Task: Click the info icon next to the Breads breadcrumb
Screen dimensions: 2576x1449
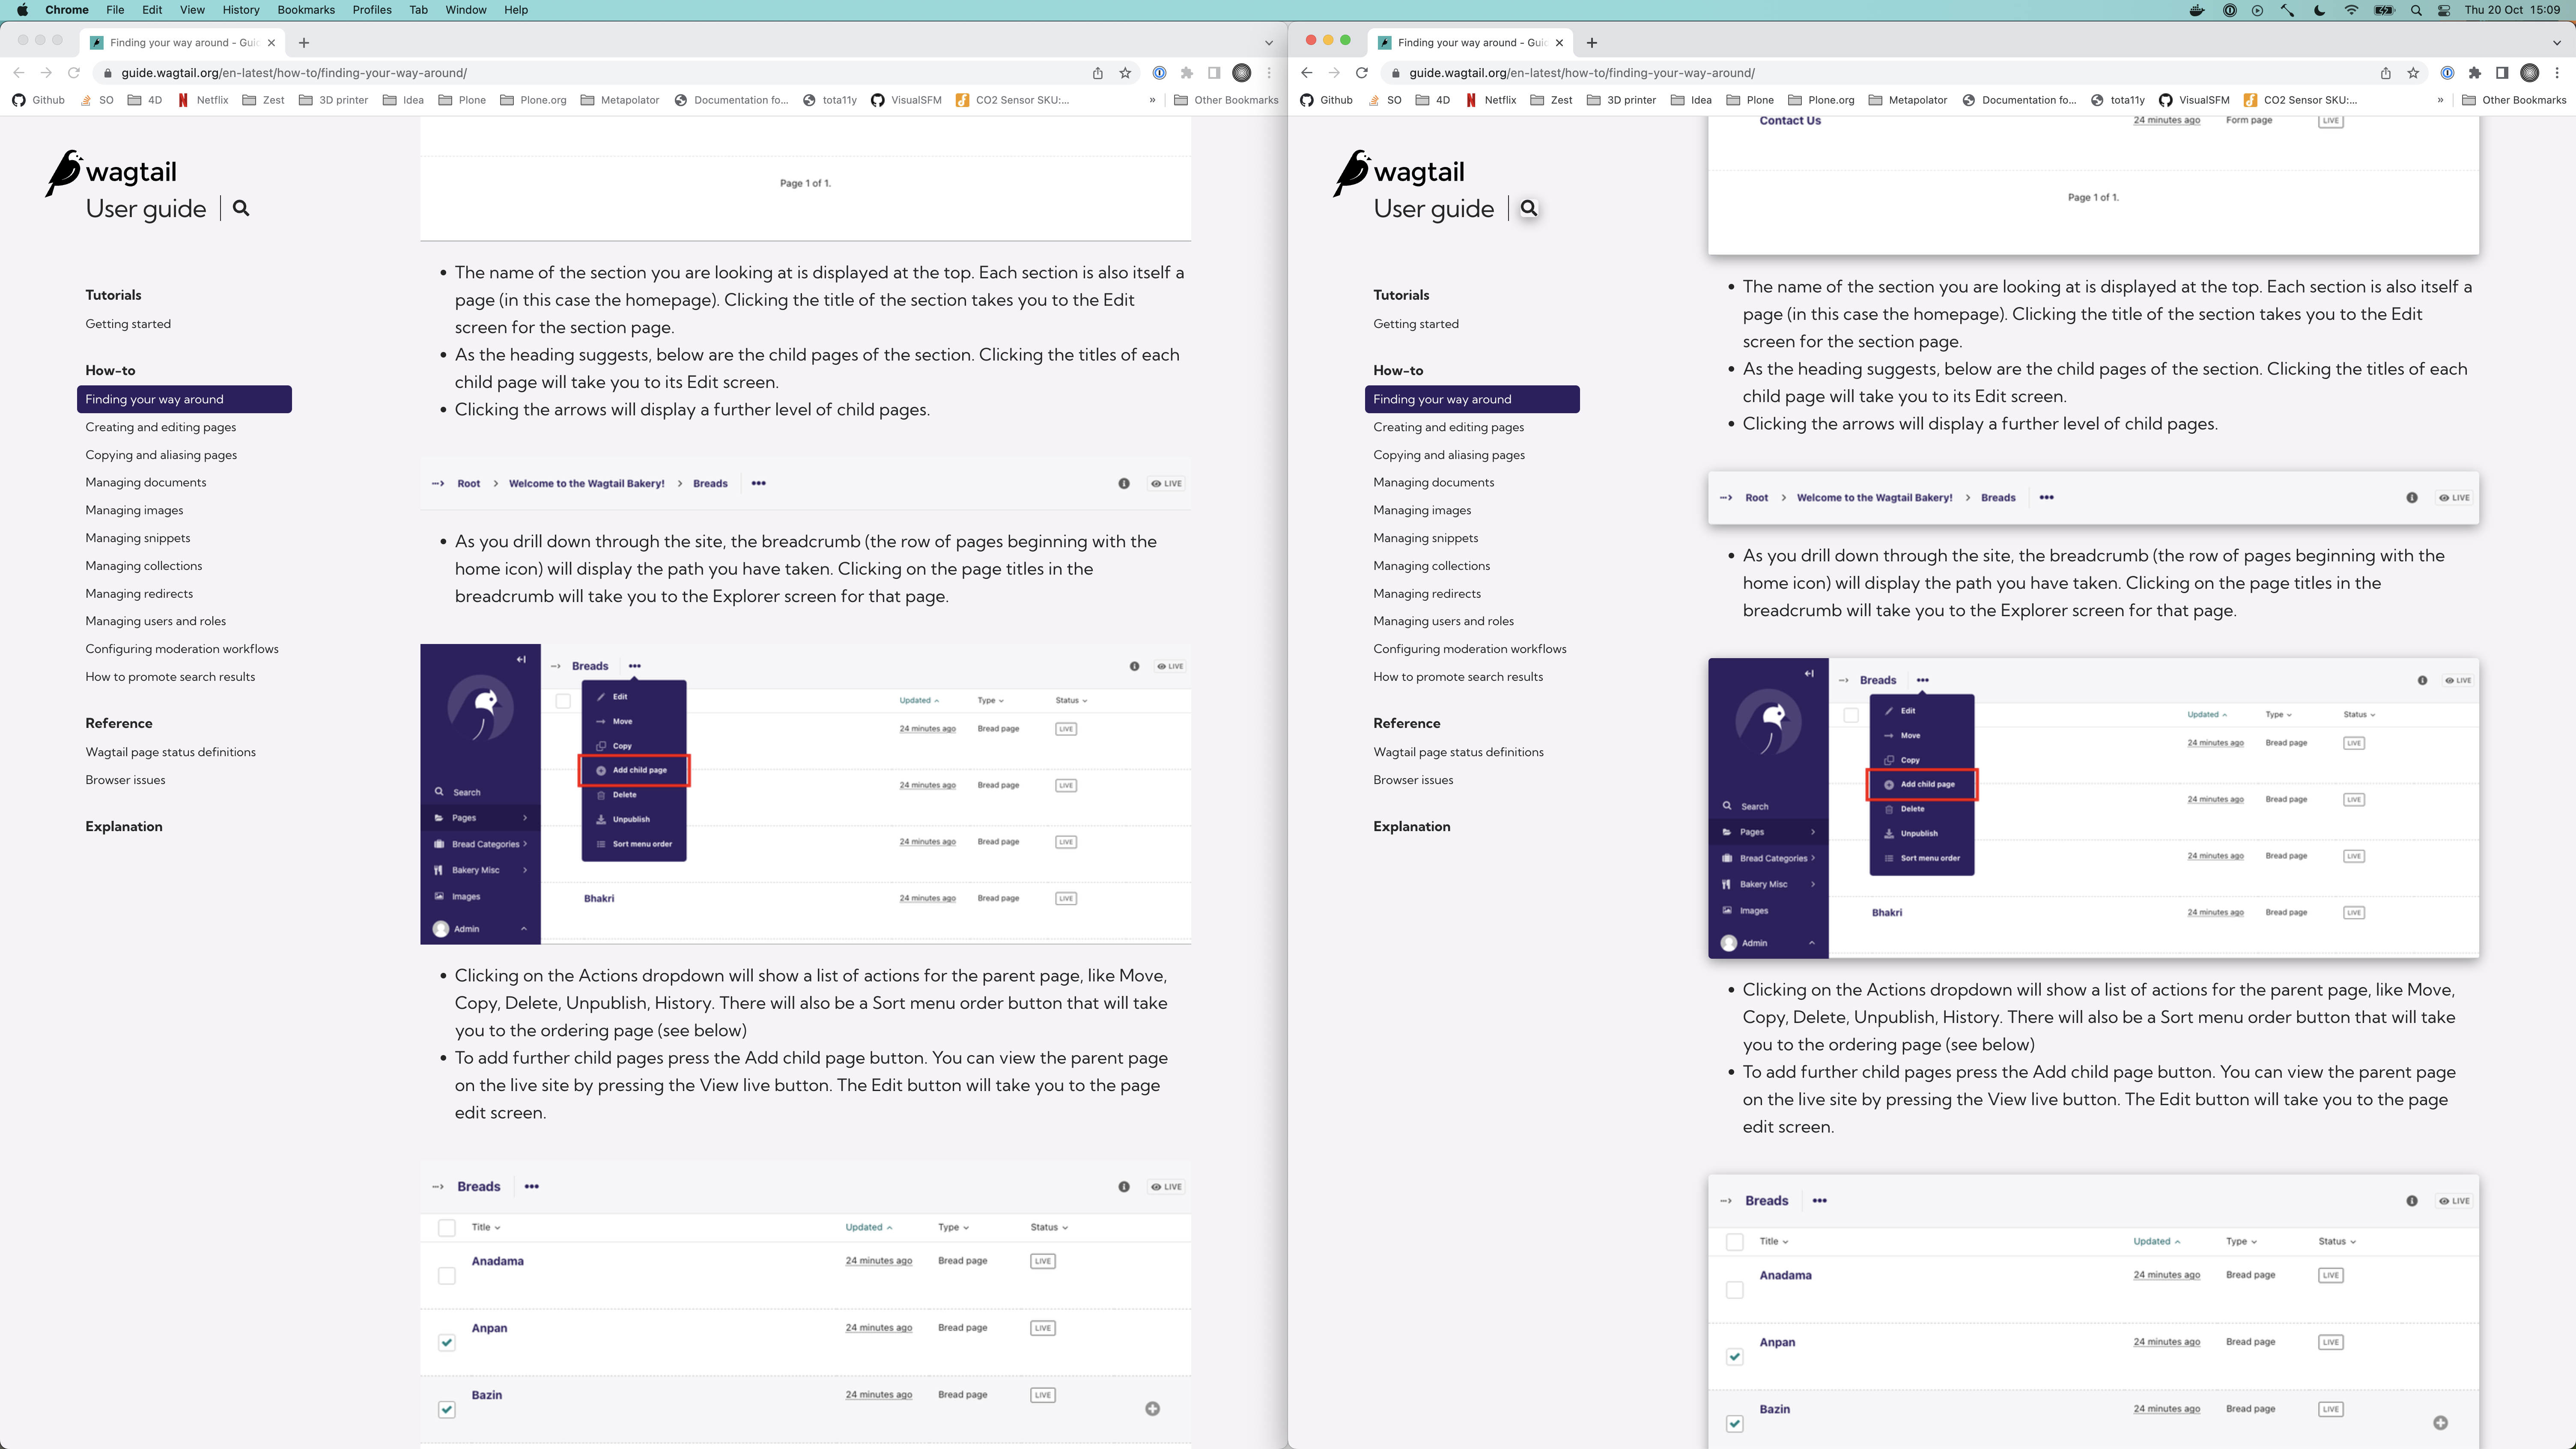Action: [x=1124, y=483]
